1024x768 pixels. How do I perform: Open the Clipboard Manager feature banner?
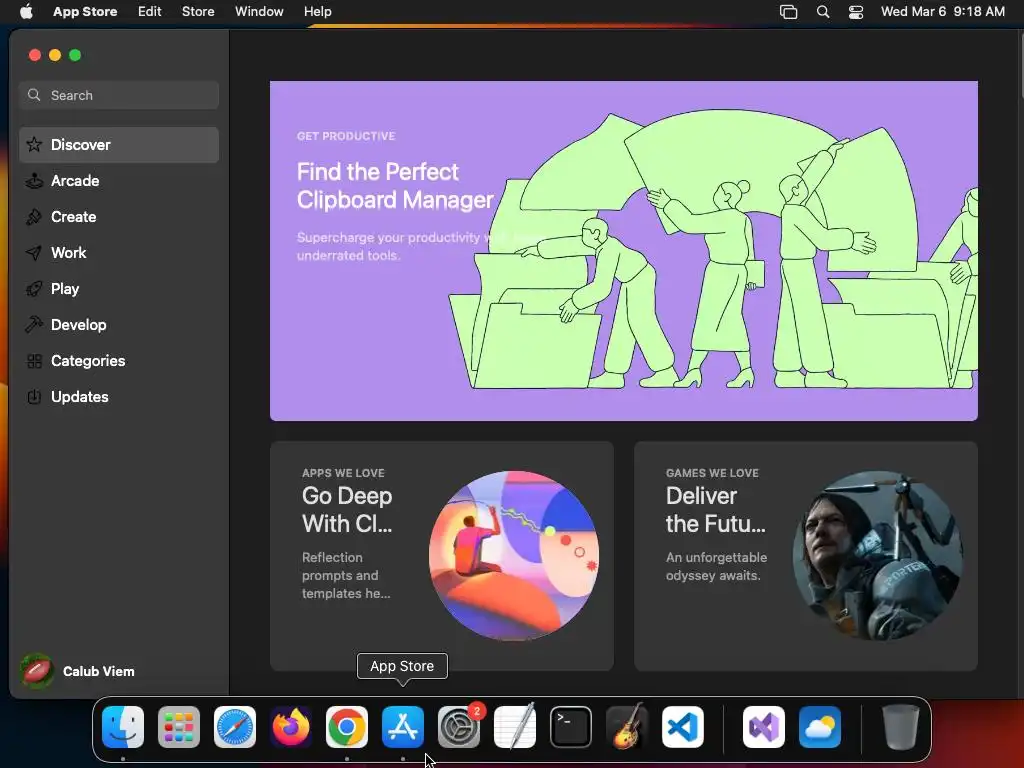[624, 251]
